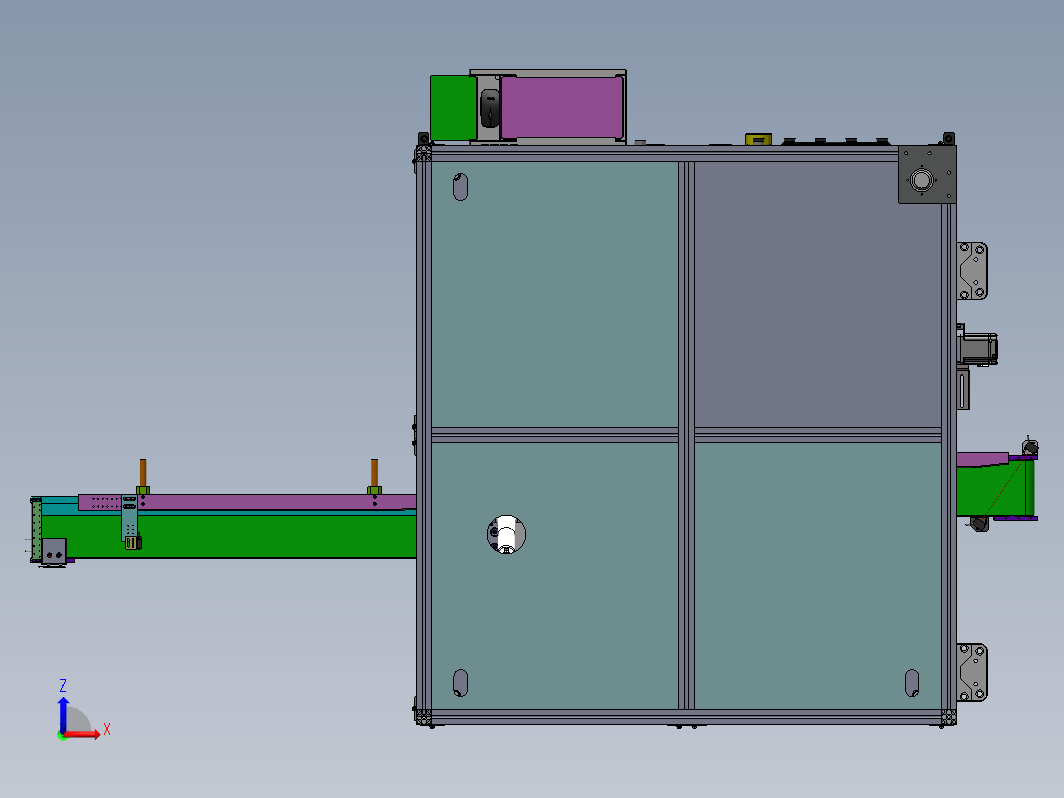
Task: Select the green box atop the enclosure
Action: (x=453, y=108)
